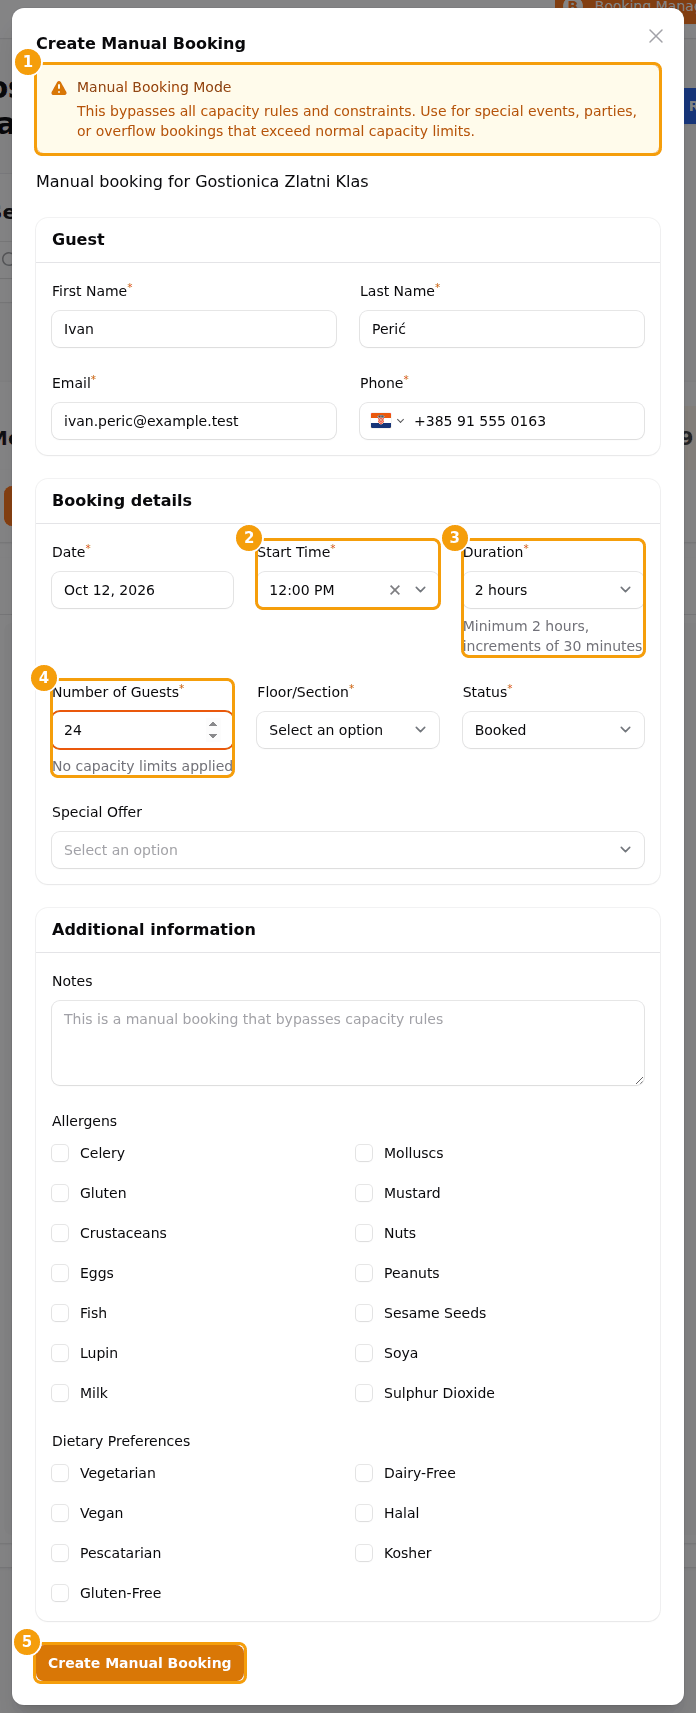696x1713 pixels.
Task: Check the Mustard allergen
Action: pyautogui.click(x=364, y=1193)
